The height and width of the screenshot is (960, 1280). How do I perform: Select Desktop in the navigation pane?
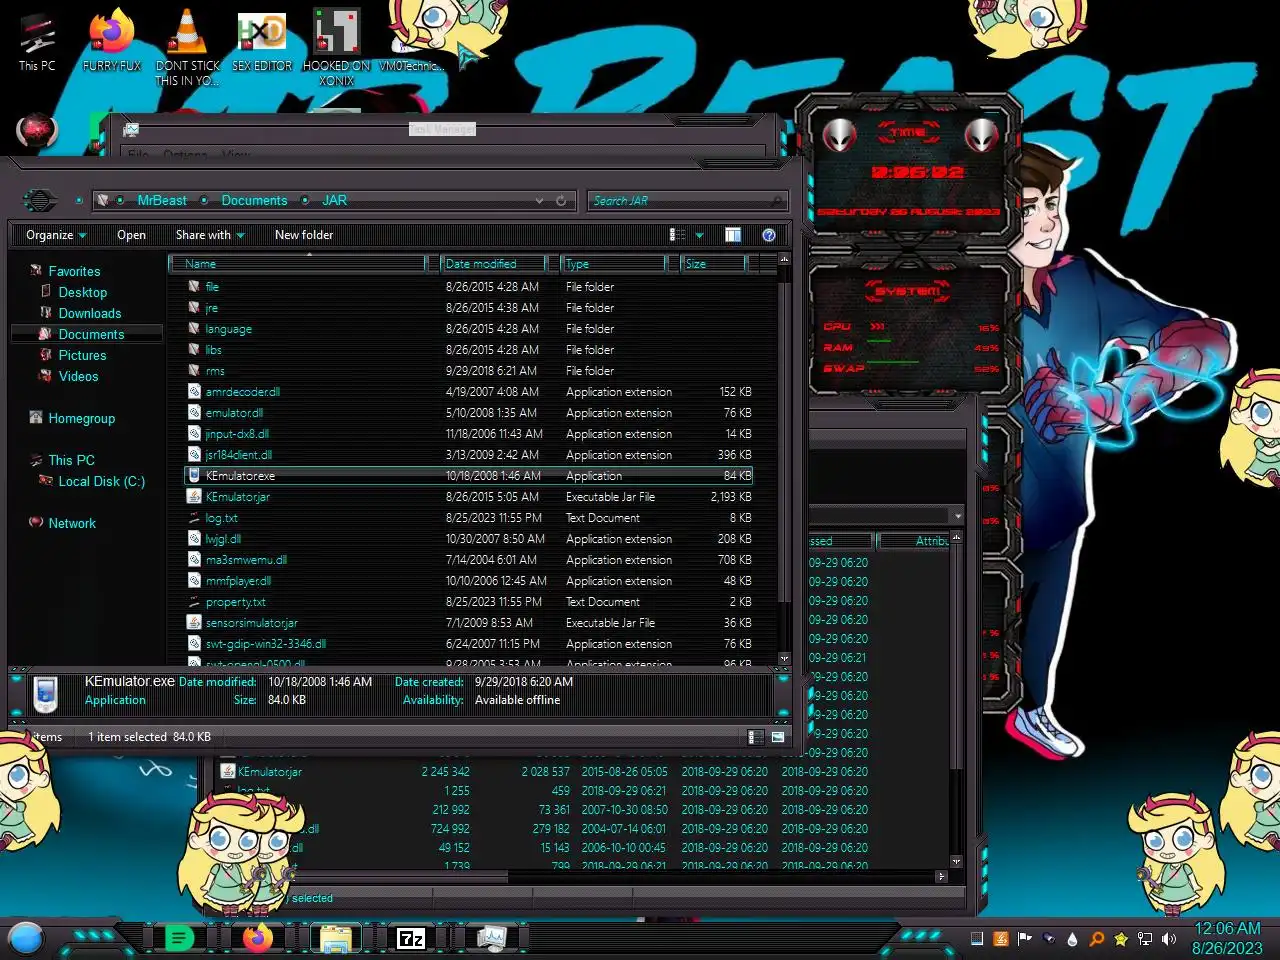(82, 292)
